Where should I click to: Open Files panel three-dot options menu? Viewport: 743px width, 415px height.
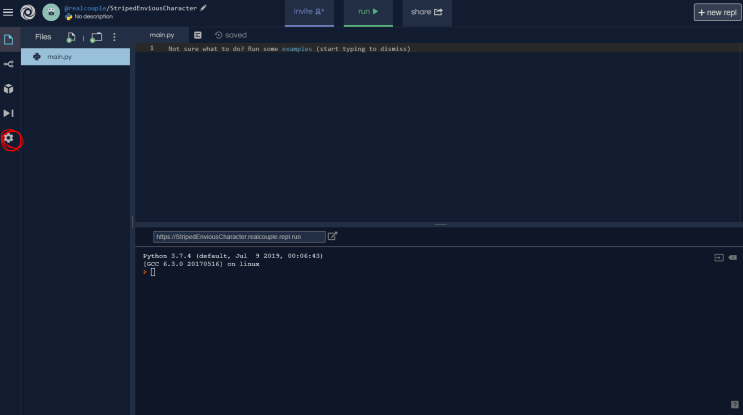coord(114,37)
